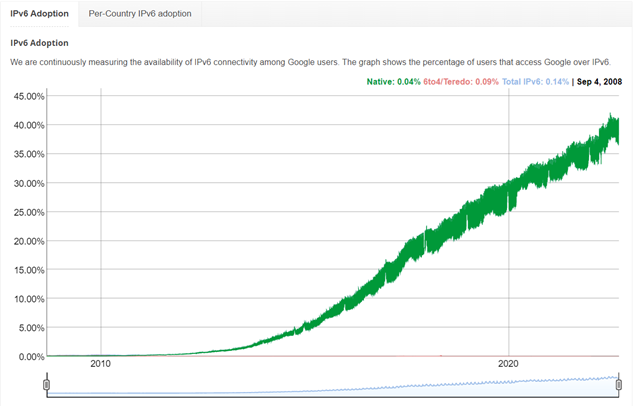Click the blue overview mini chart below the graph
This screenshot has width=633, height=406.
(x=333, y=387)
